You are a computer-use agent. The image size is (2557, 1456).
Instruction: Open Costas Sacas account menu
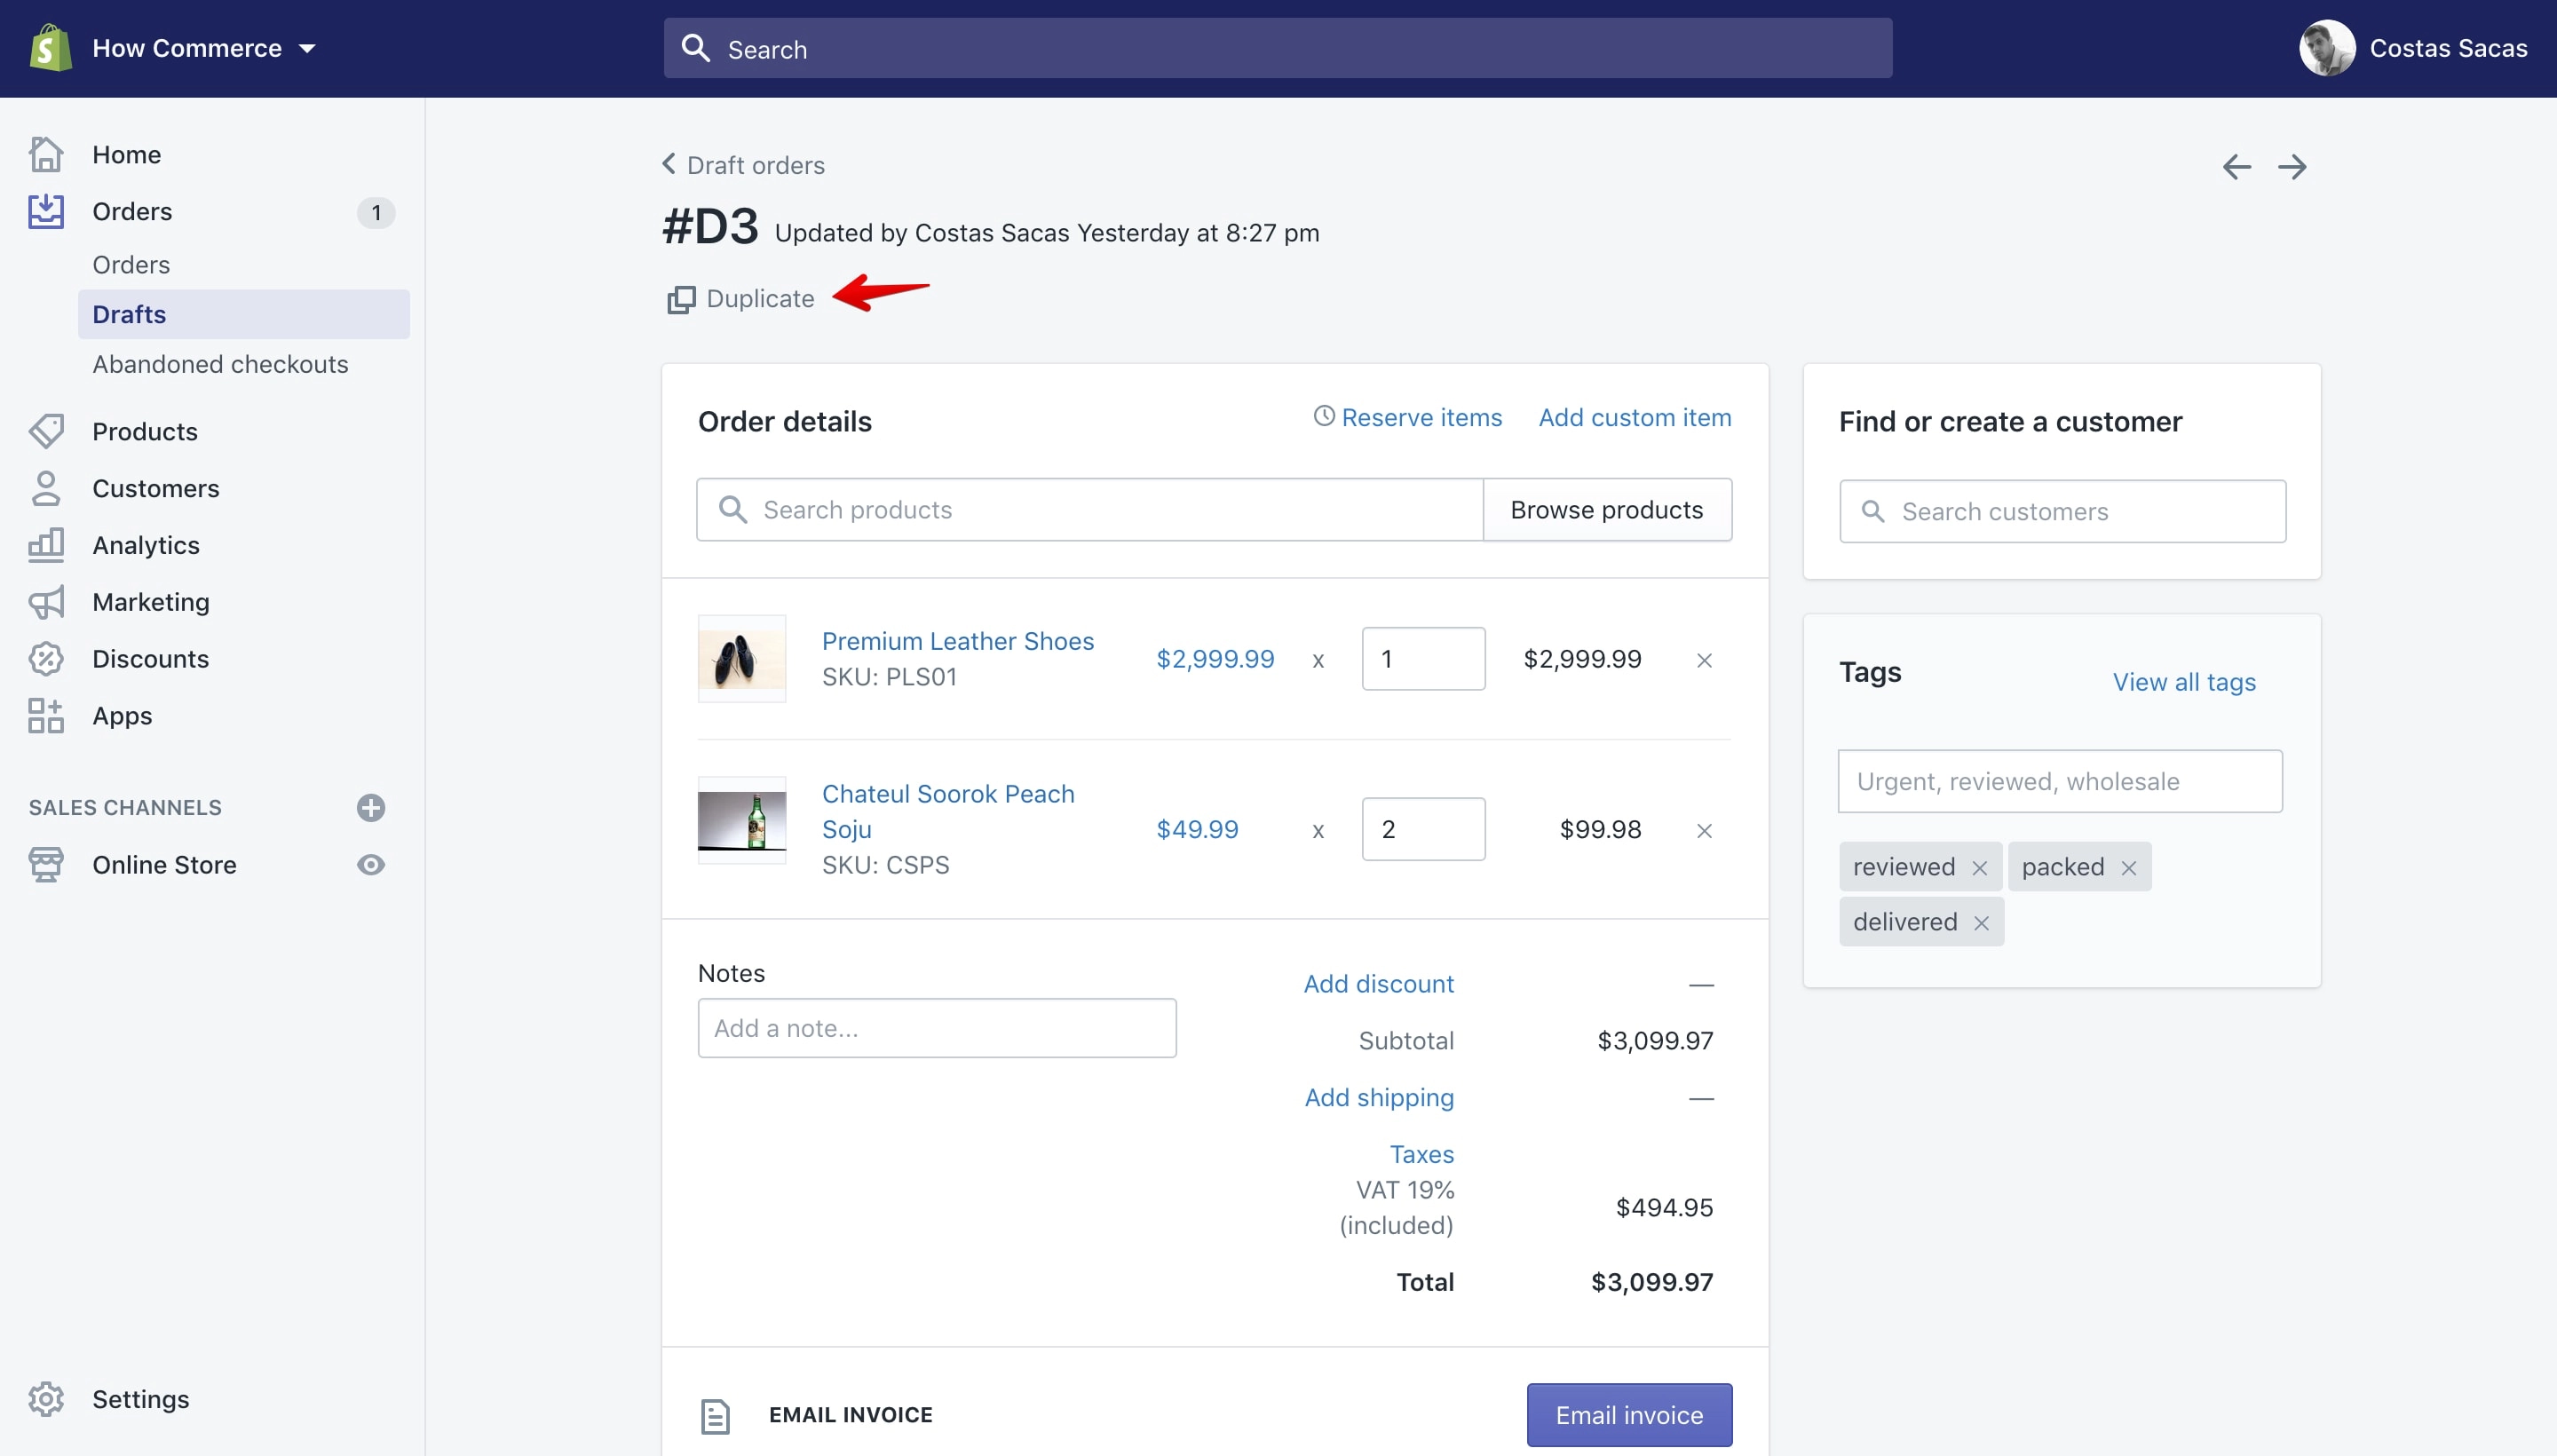coord(2413,48)
